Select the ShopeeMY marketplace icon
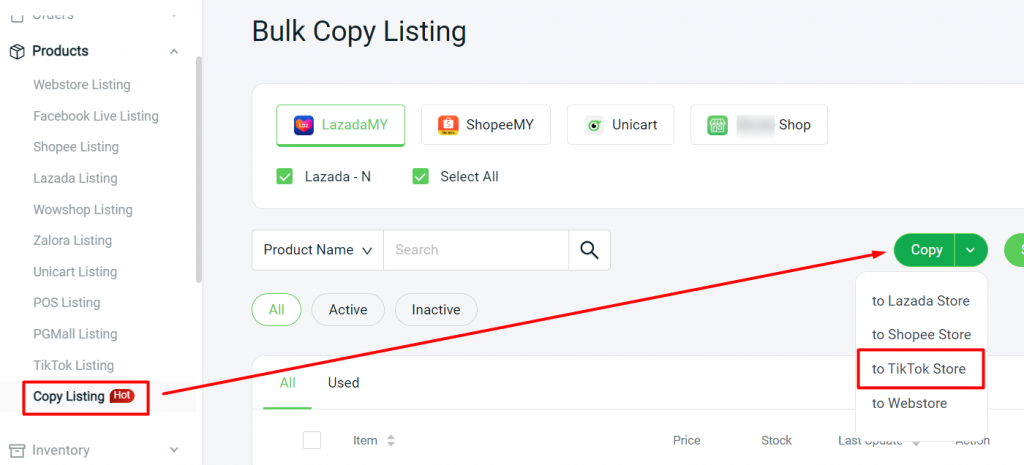Viewport: 1024px width, 465px height. 448,125
